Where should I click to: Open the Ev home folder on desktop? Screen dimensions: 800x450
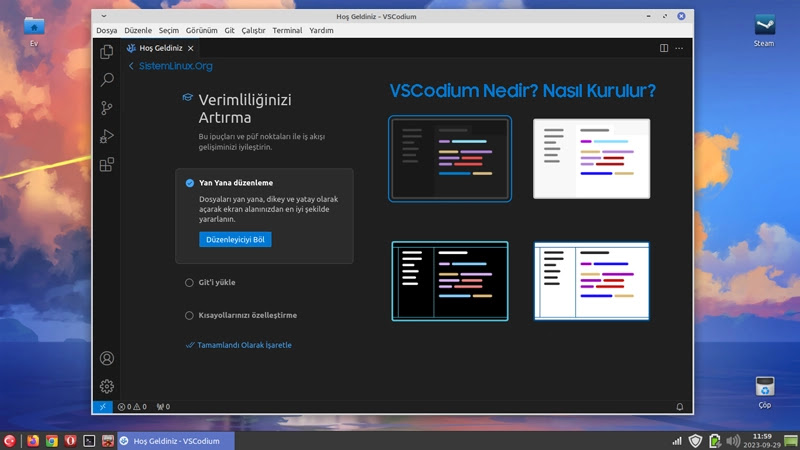(x=34, y=32)
